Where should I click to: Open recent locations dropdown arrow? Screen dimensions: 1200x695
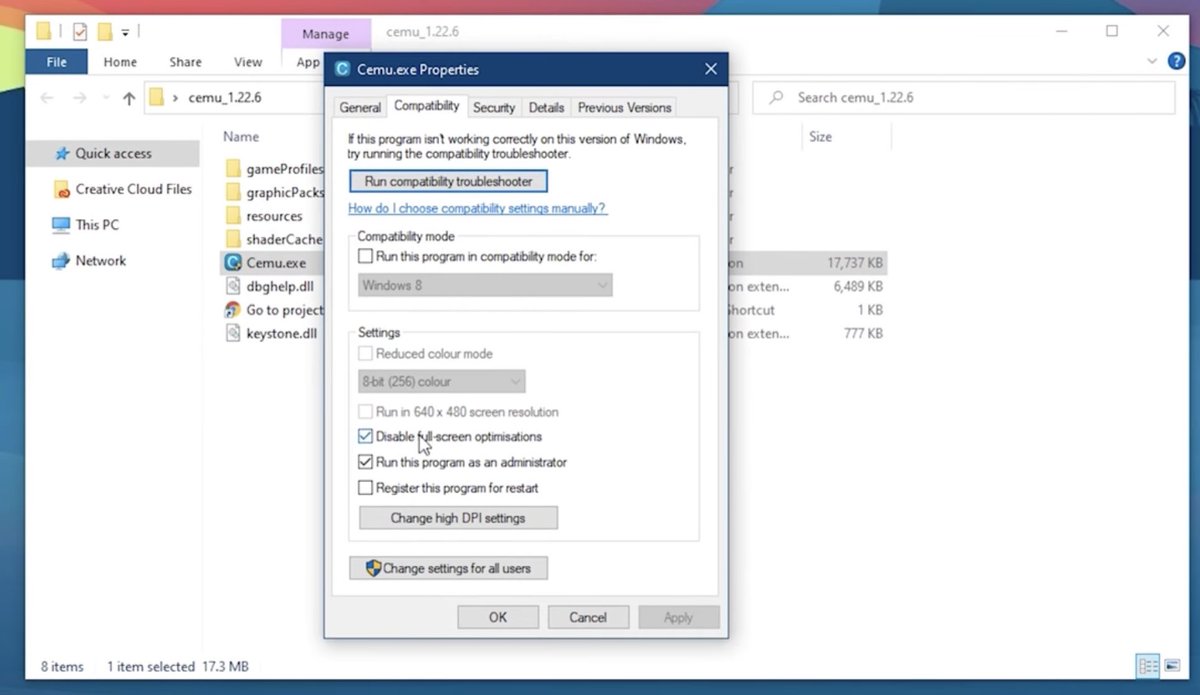click(x=104, y=98)
